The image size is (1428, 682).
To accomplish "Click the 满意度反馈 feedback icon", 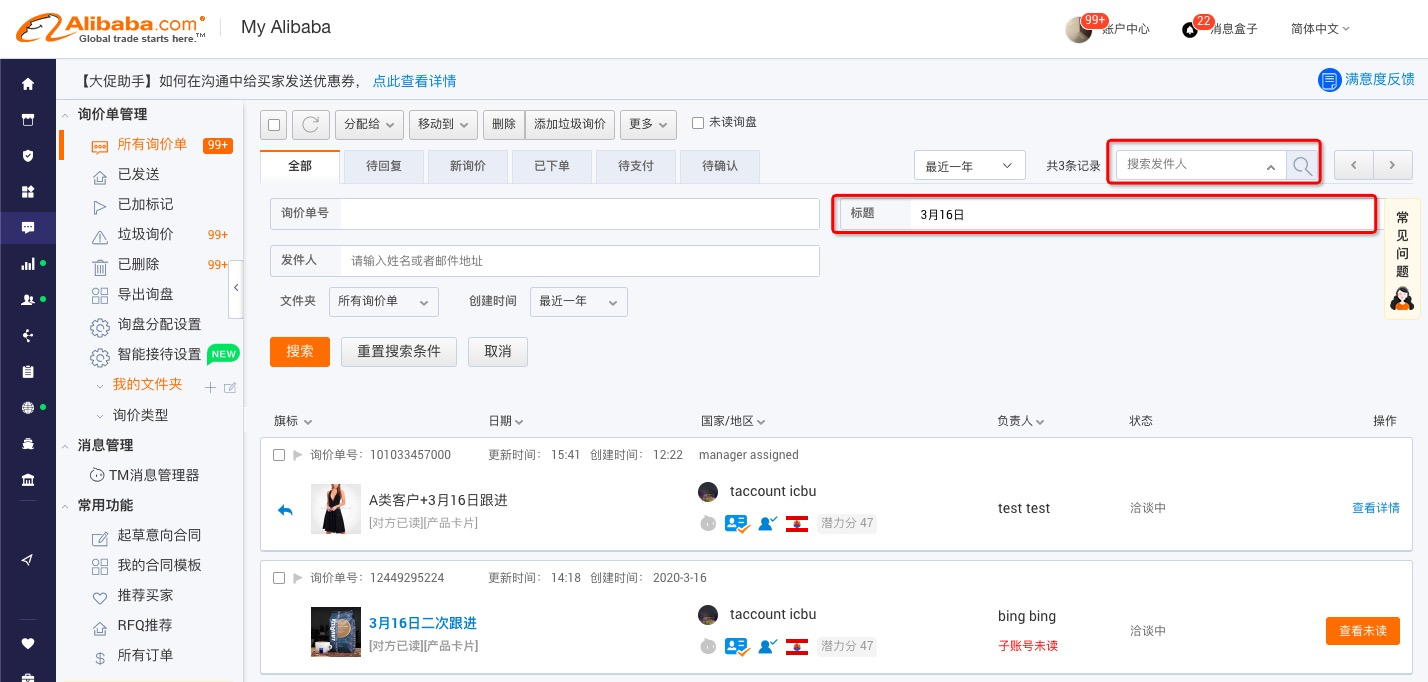I will tap(1328, 80).
